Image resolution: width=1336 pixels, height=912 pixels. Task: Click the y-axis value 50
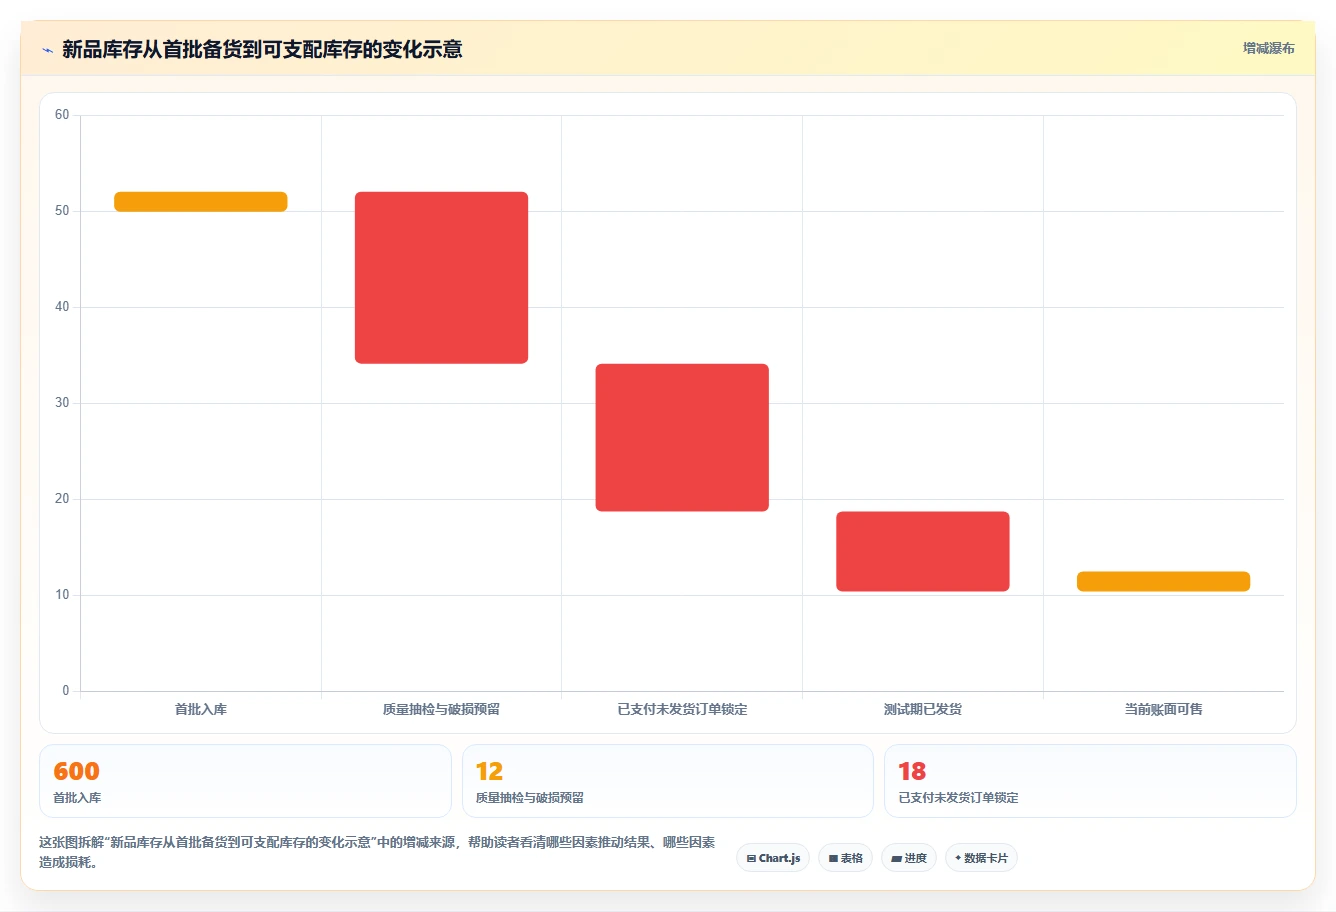62,211
